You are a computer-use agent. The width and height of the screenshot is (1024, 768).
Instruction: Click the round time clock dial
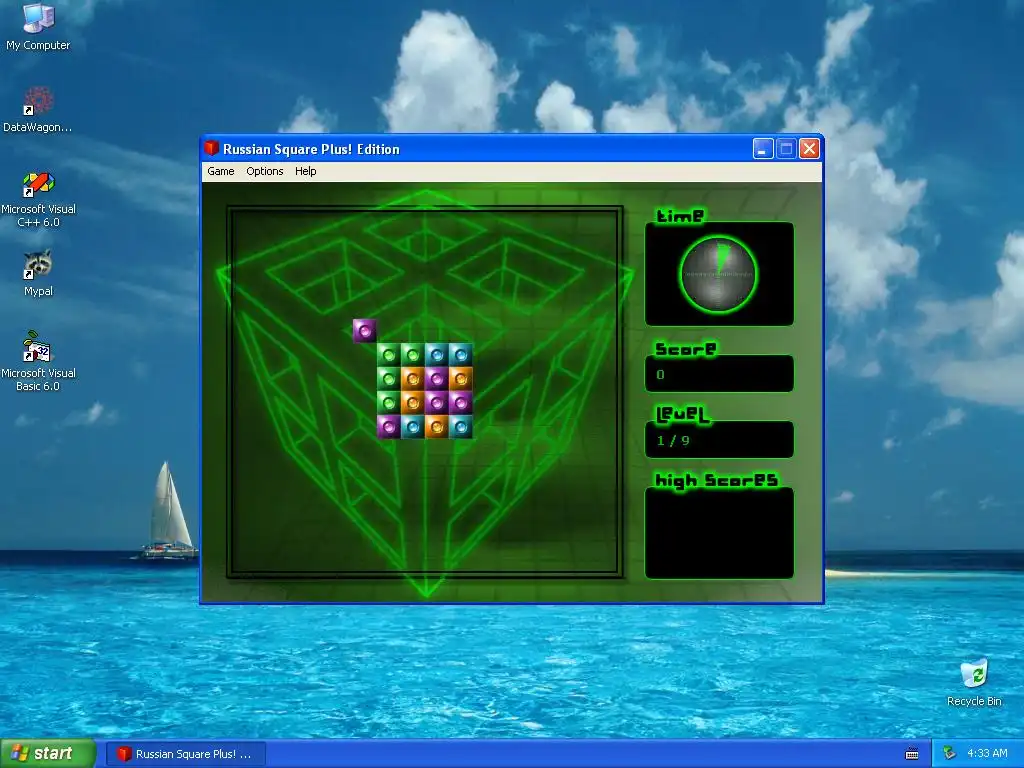coord(718,274)
